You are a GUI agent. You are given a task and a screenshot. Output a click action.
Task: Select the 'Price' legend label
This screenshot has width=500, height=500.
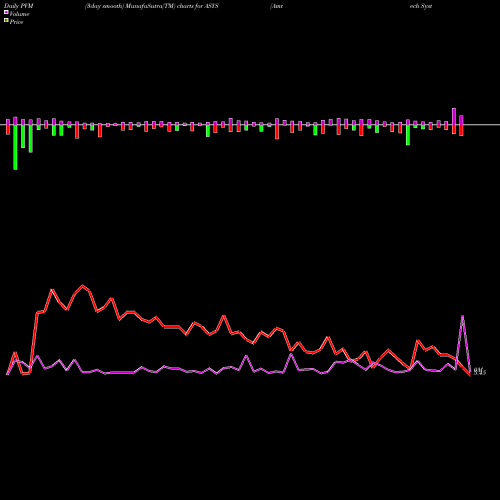click(x=16, y=22)
